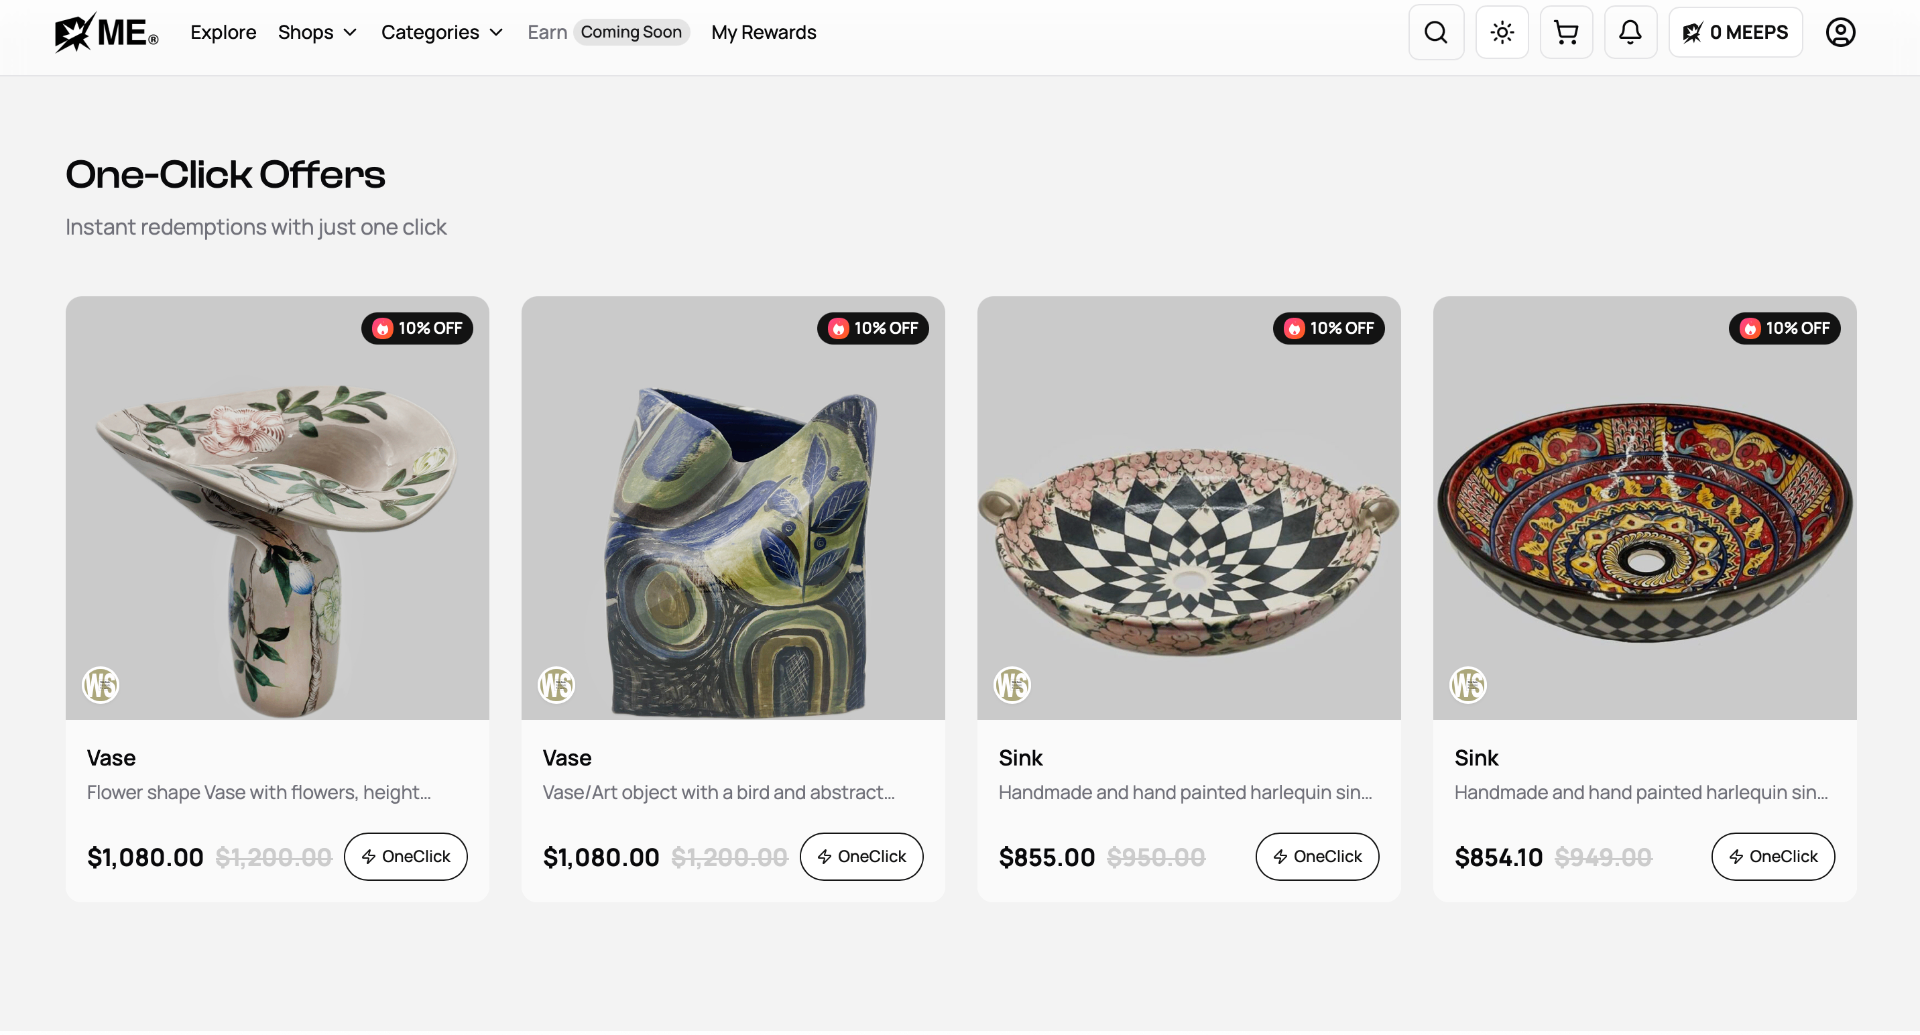Check your MEEPS balance
1920x1035 pixels.
pyautogui.click(x=1735, y=31)
